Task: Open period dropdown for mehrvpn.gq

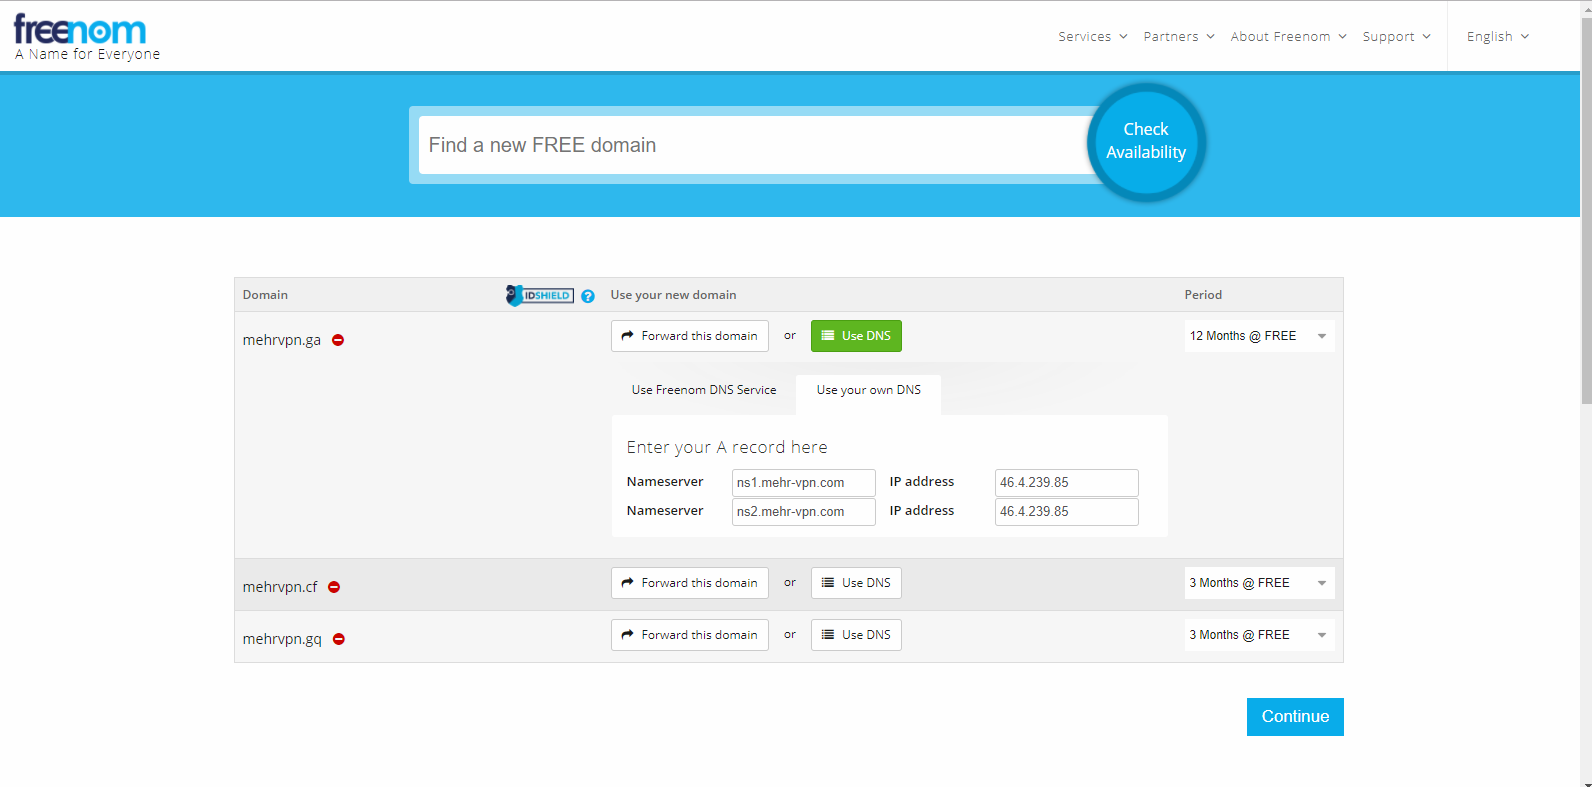Action: coord(1258,635)
